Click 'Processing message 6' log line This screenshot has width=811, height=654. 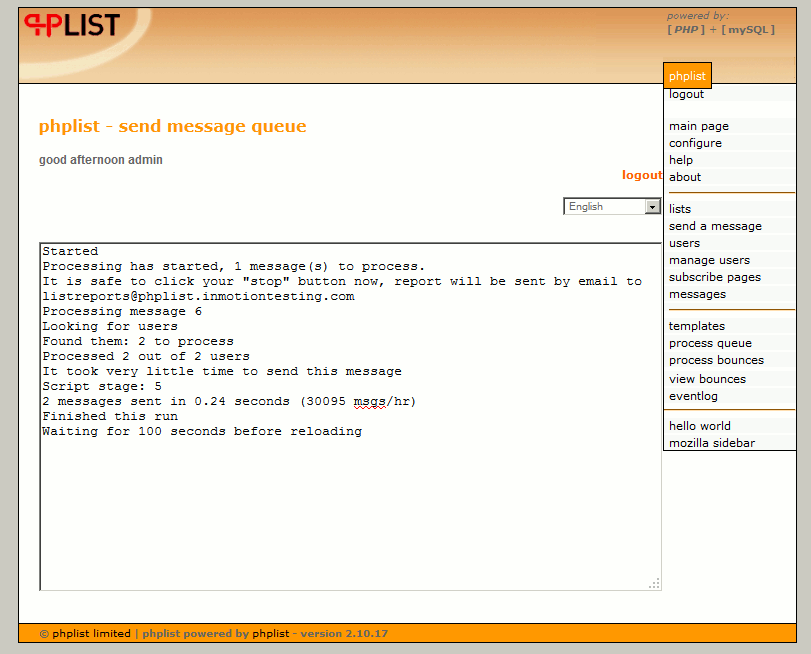[x=122, y=311]
